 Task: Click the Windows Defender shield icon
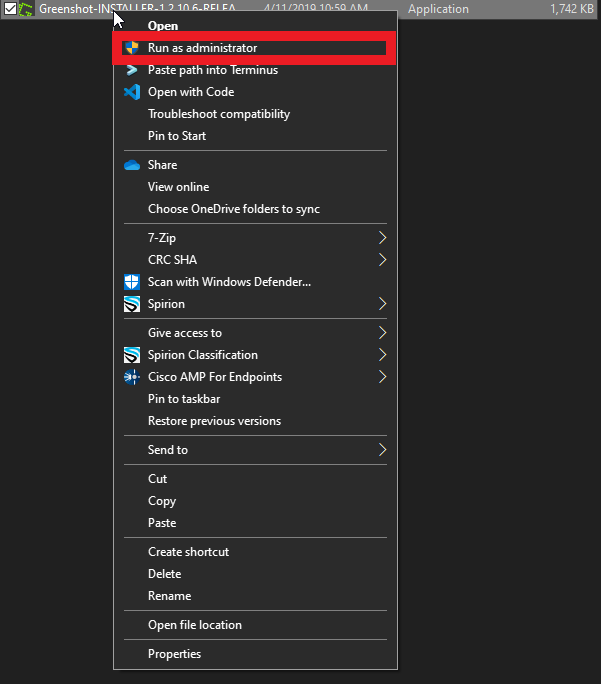pos(132,282)
